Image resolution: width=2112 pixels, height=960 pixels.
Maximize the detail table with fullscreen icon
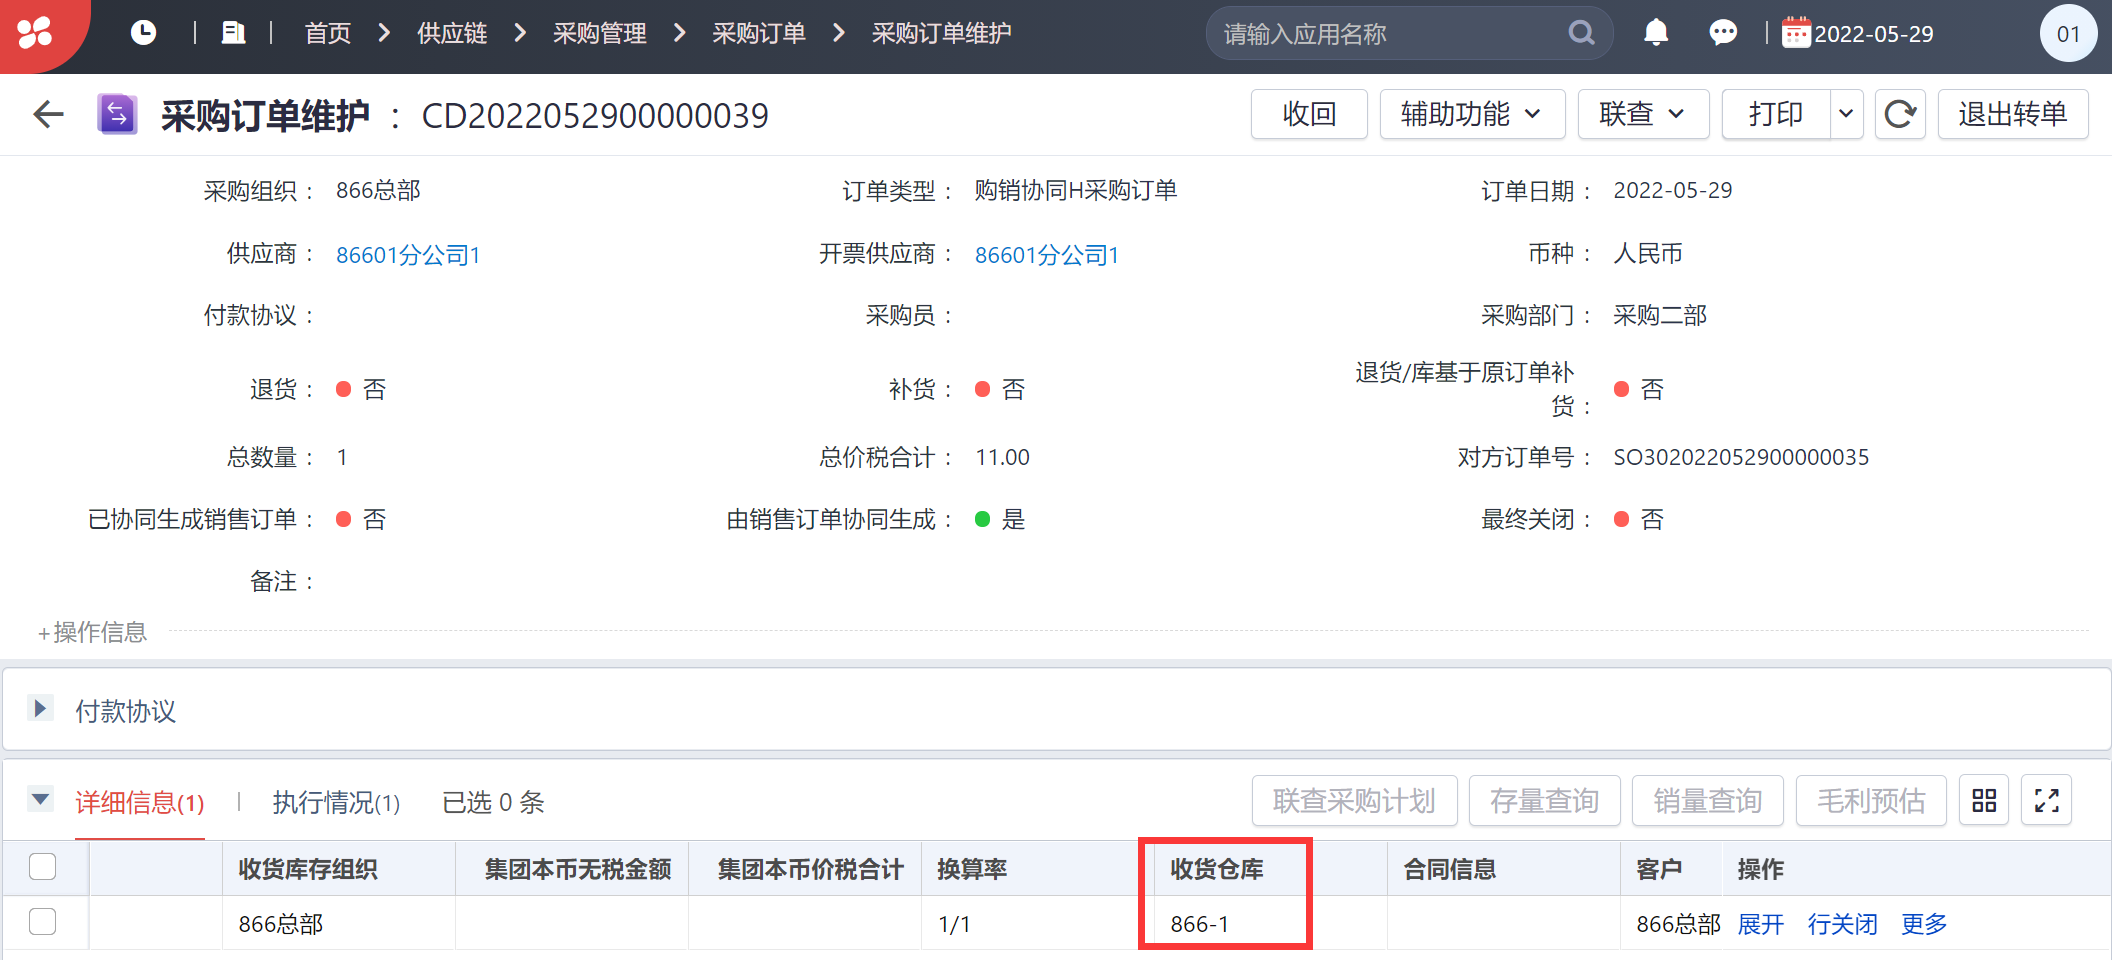click(x=2046, y=800)
